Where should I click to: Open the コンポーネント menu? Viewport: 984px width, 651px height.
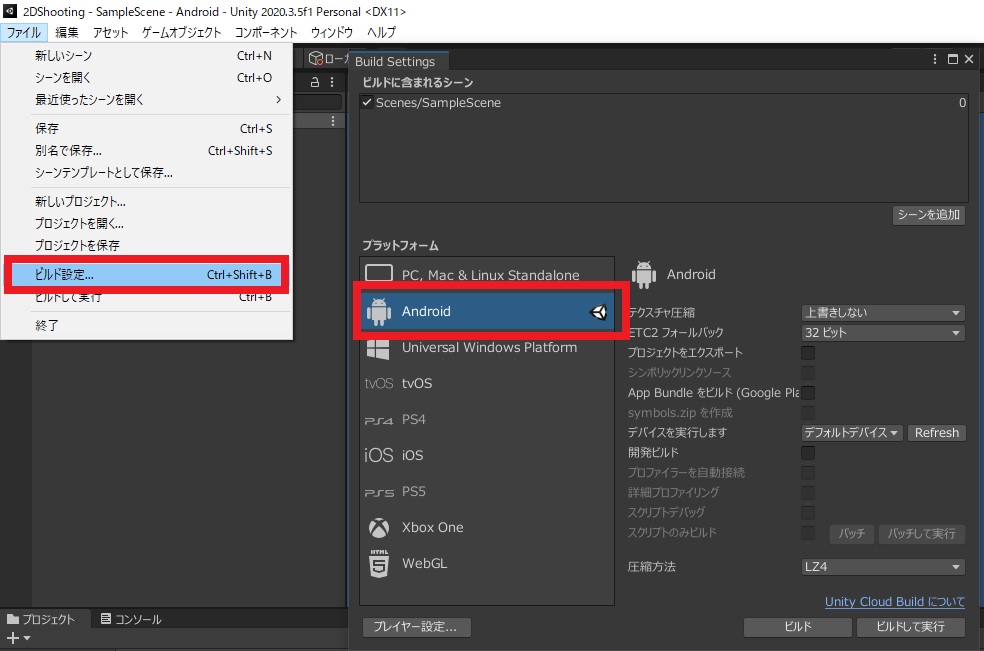266,32
